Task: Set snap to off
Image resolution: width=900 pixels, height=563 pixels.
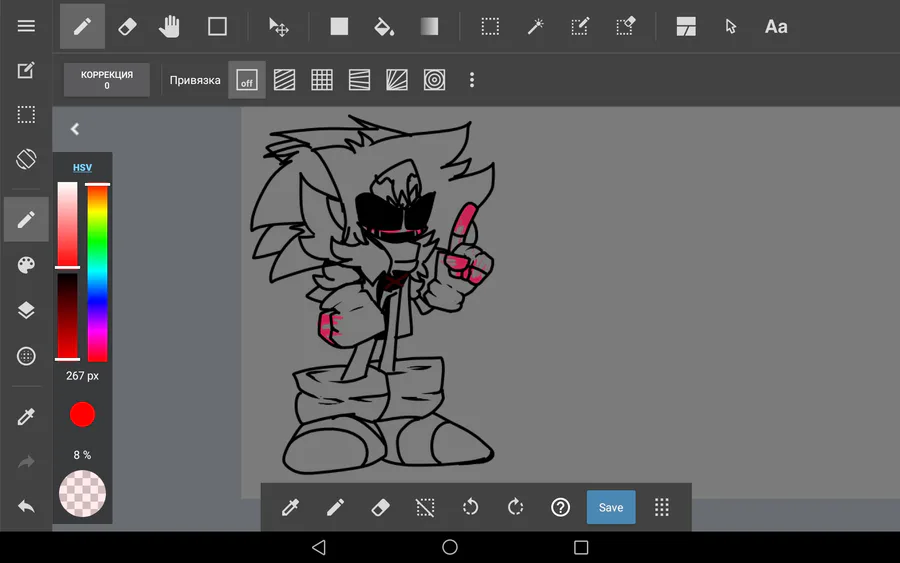Action: [247, 80]
